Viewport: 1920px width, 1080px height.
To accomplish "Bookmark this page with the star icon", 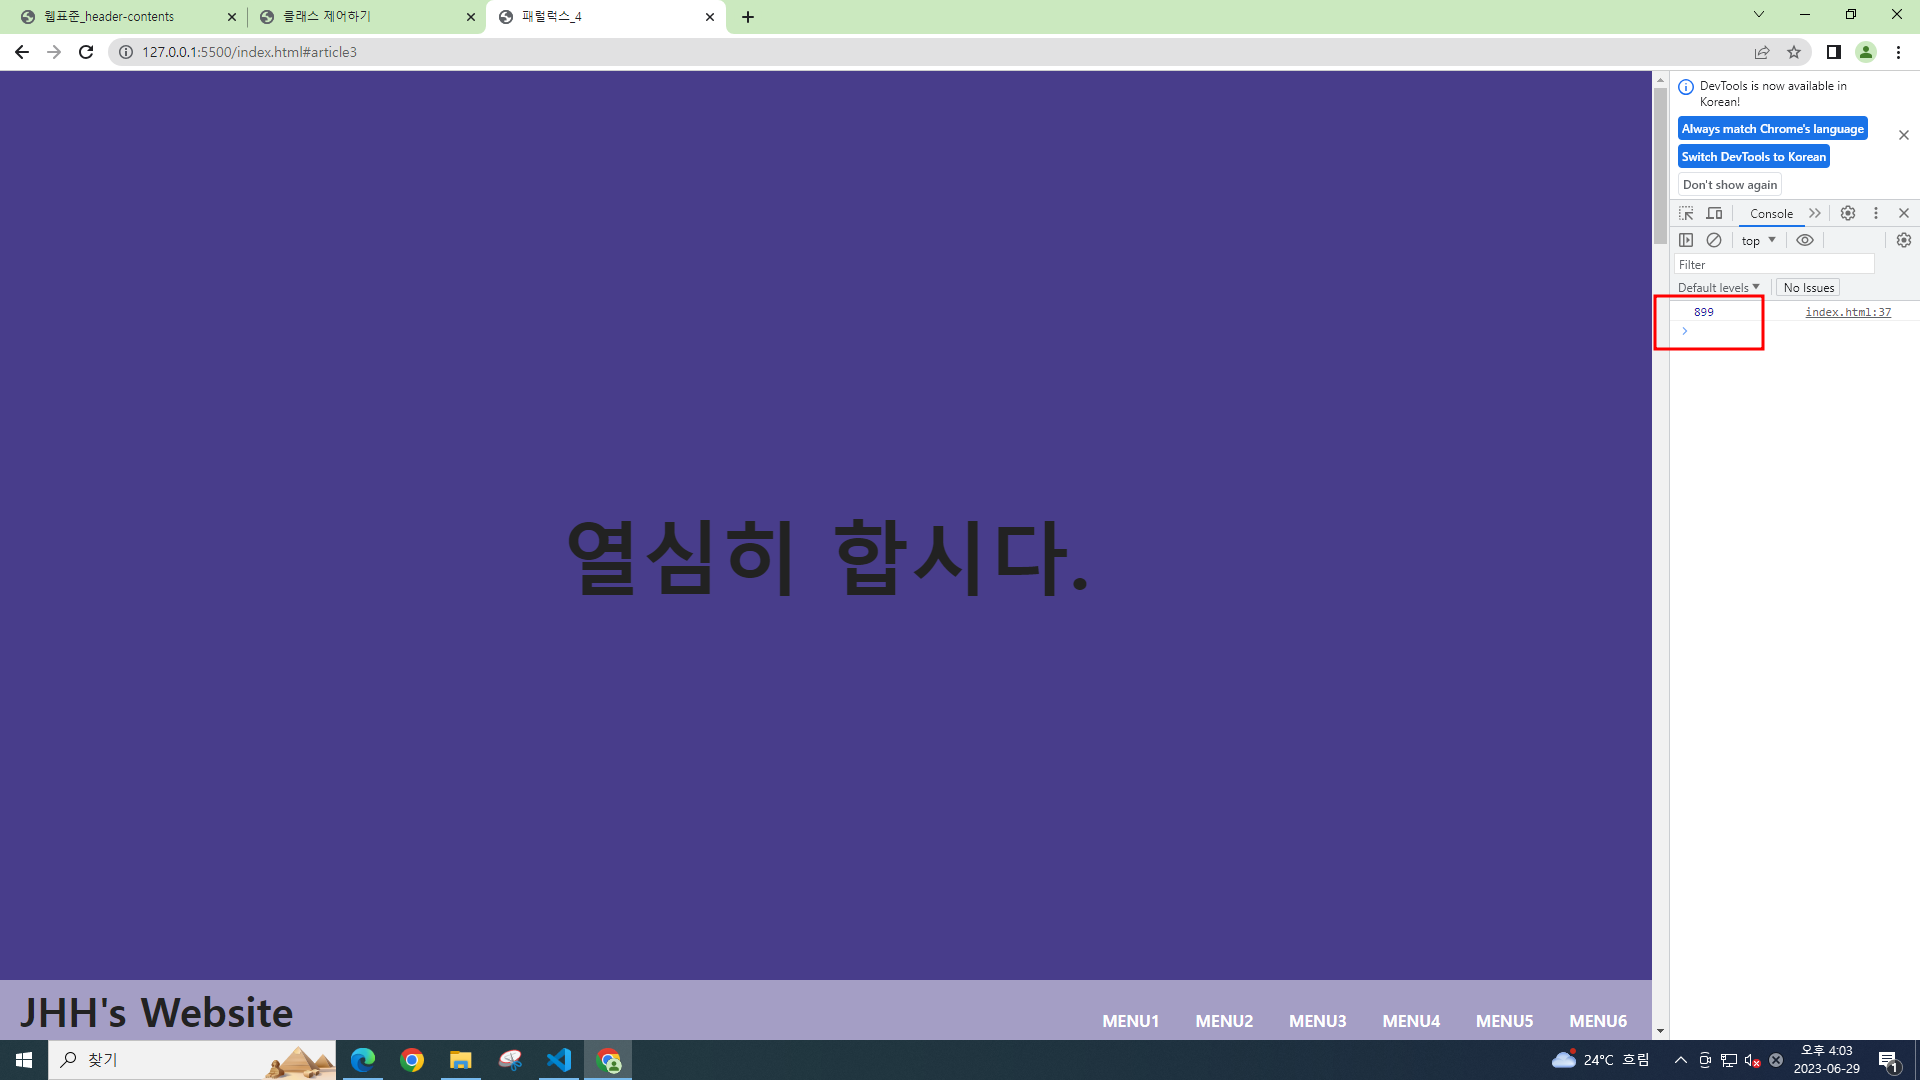I will 1794,52.
